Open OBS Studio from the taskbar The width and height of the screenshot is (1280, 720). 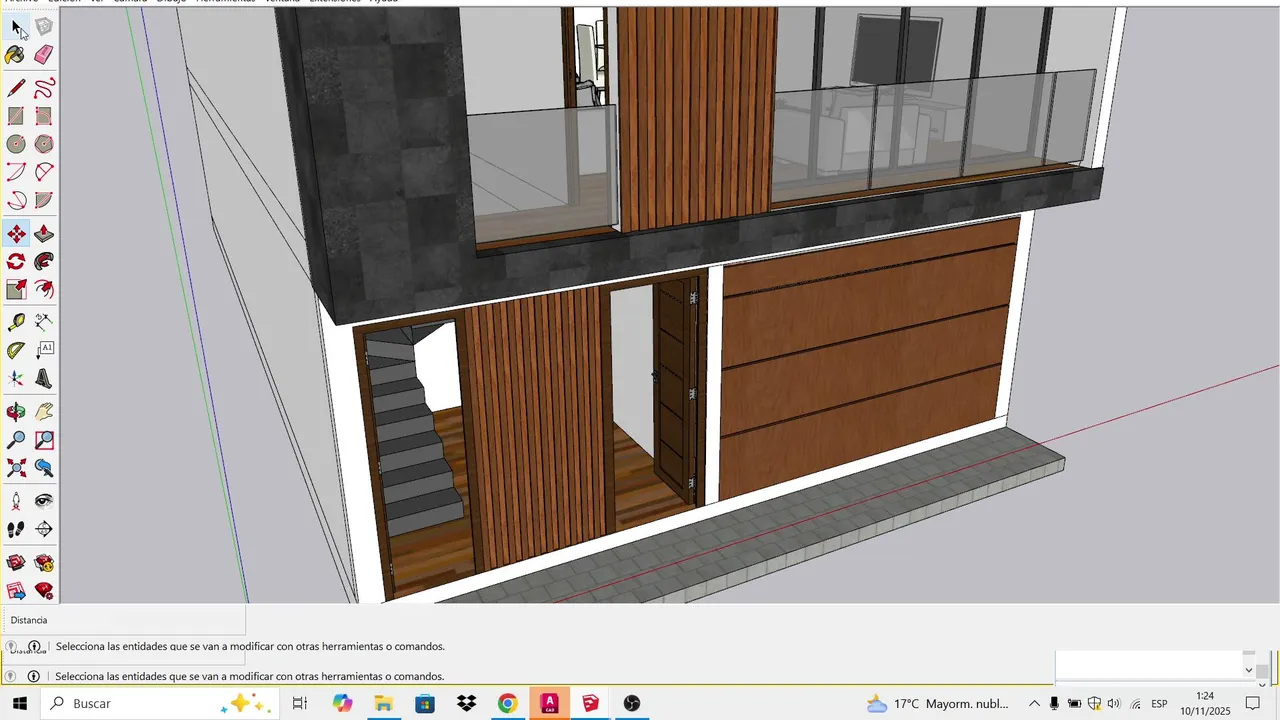pos(632,703)
